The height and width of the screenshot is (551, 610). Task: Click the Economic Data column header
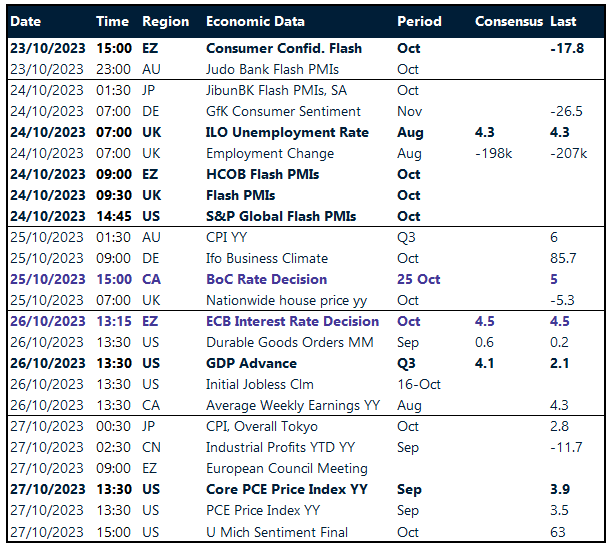(x=255, y=21)
